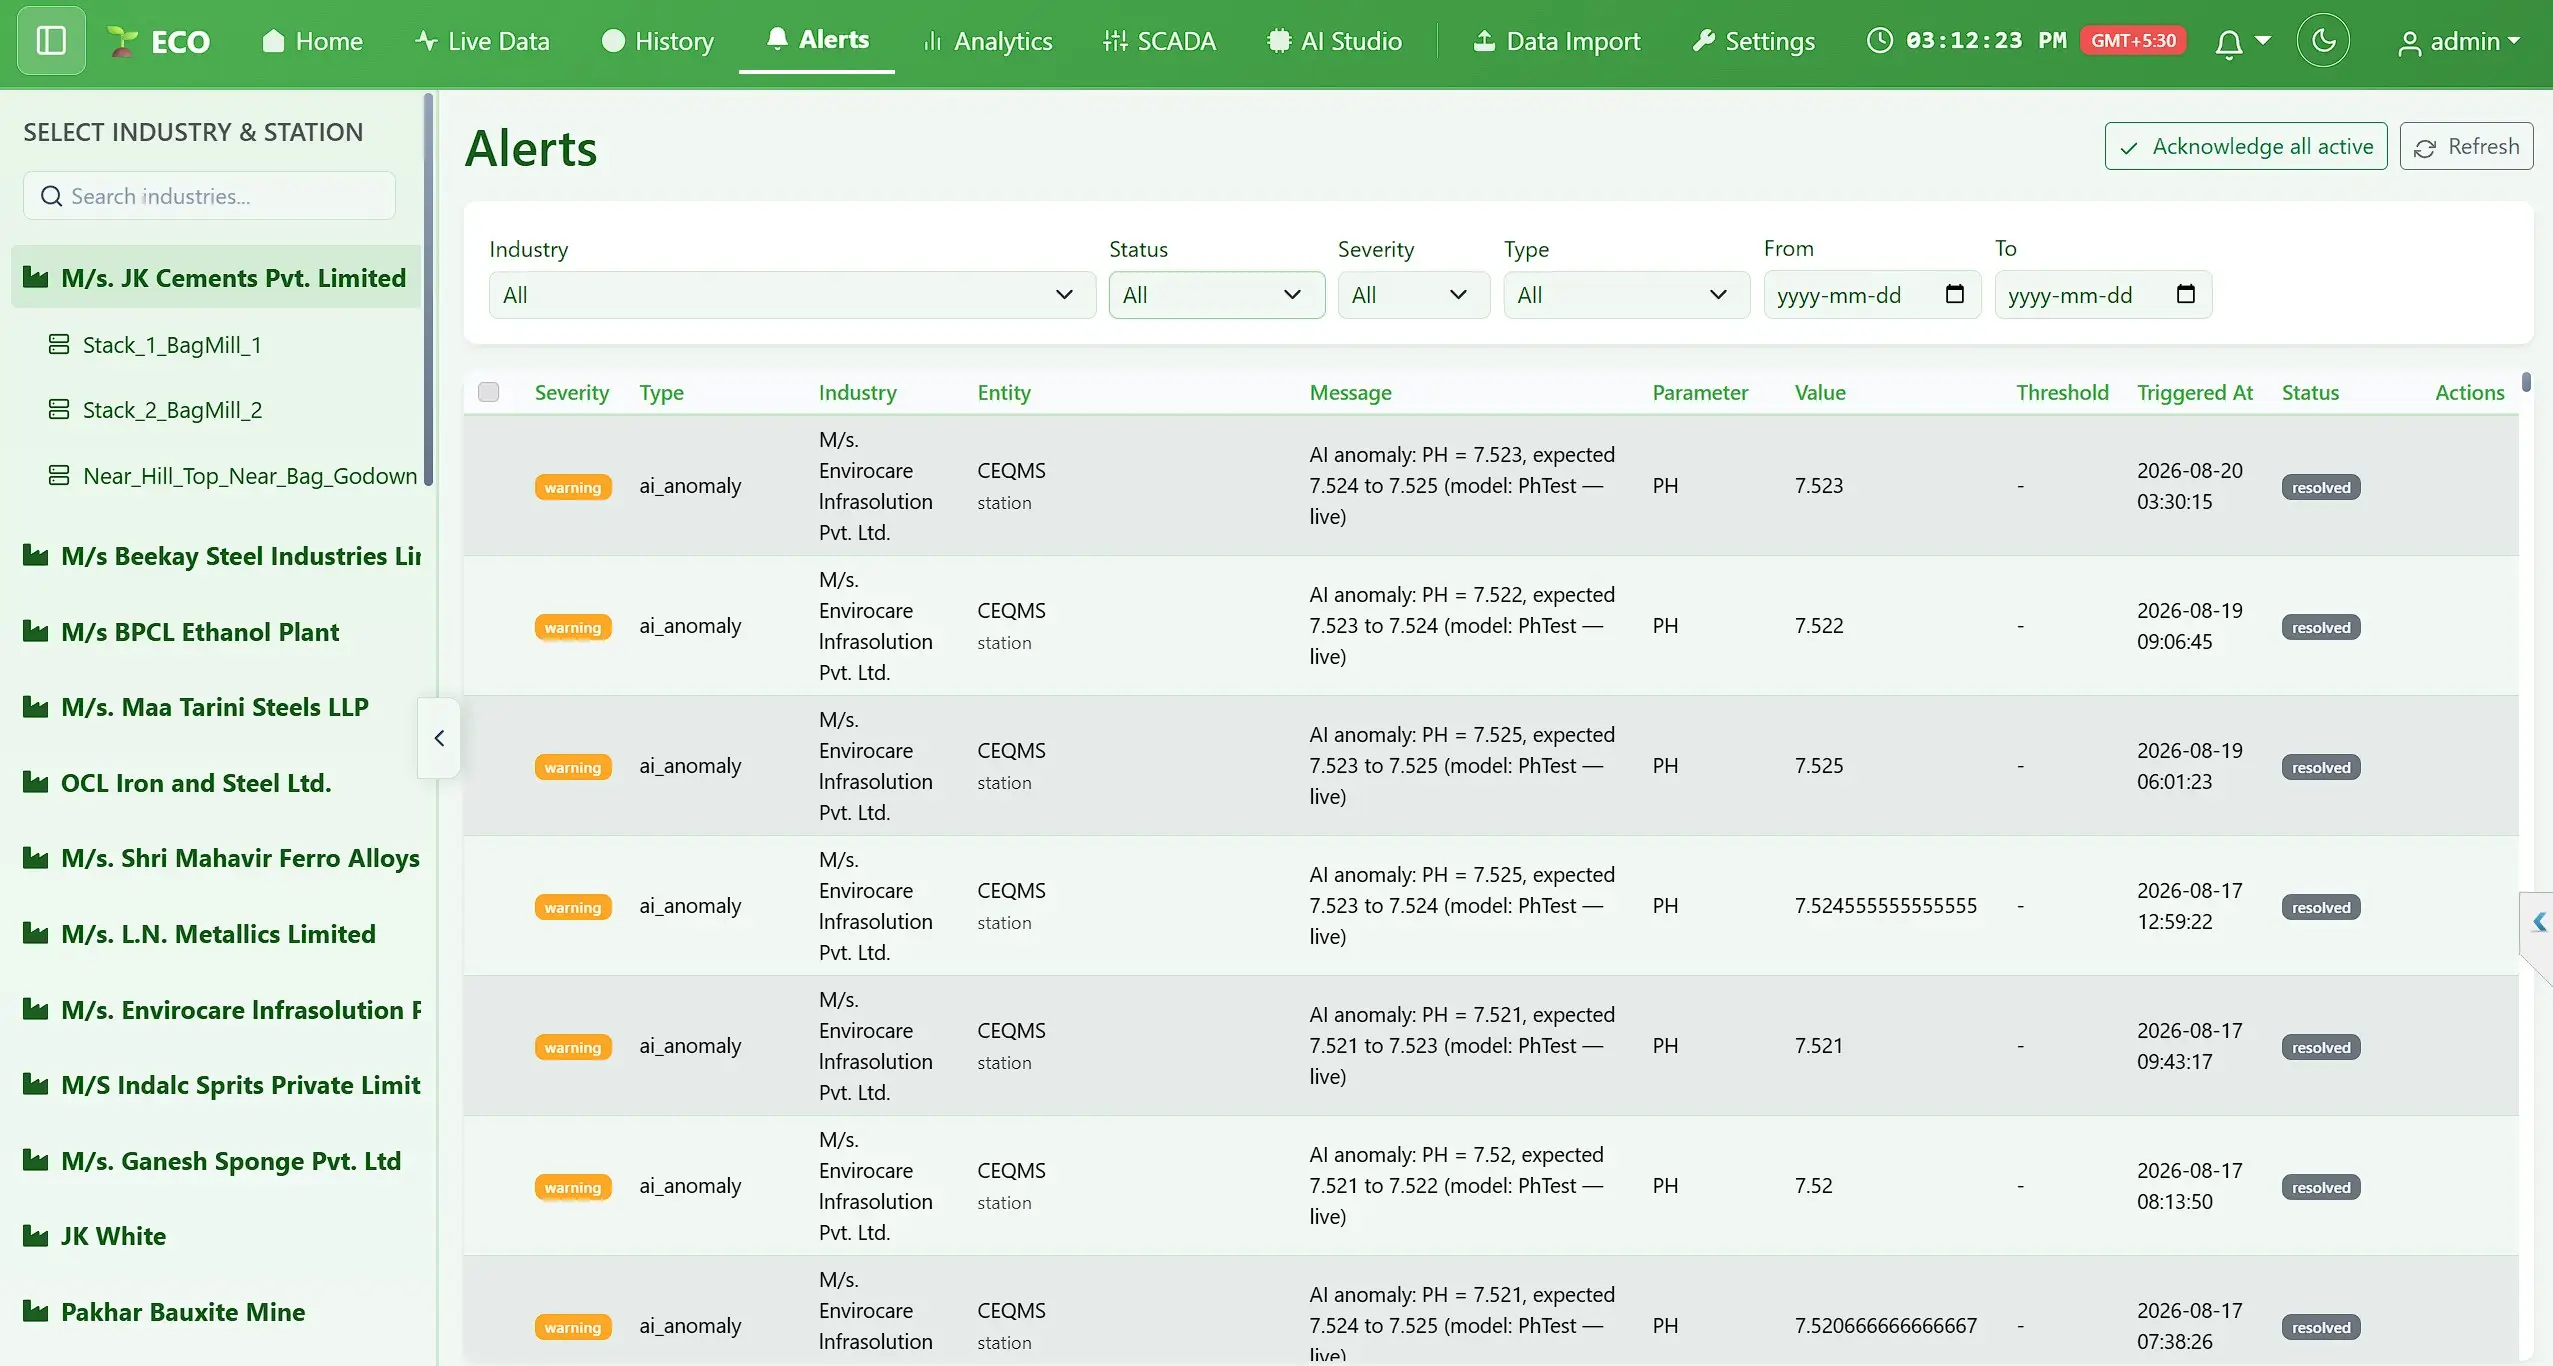Click the alerts table vertical scrollbar
The height and width of the screenshot is (1366, 2553).
click(x=2526, y=382)
